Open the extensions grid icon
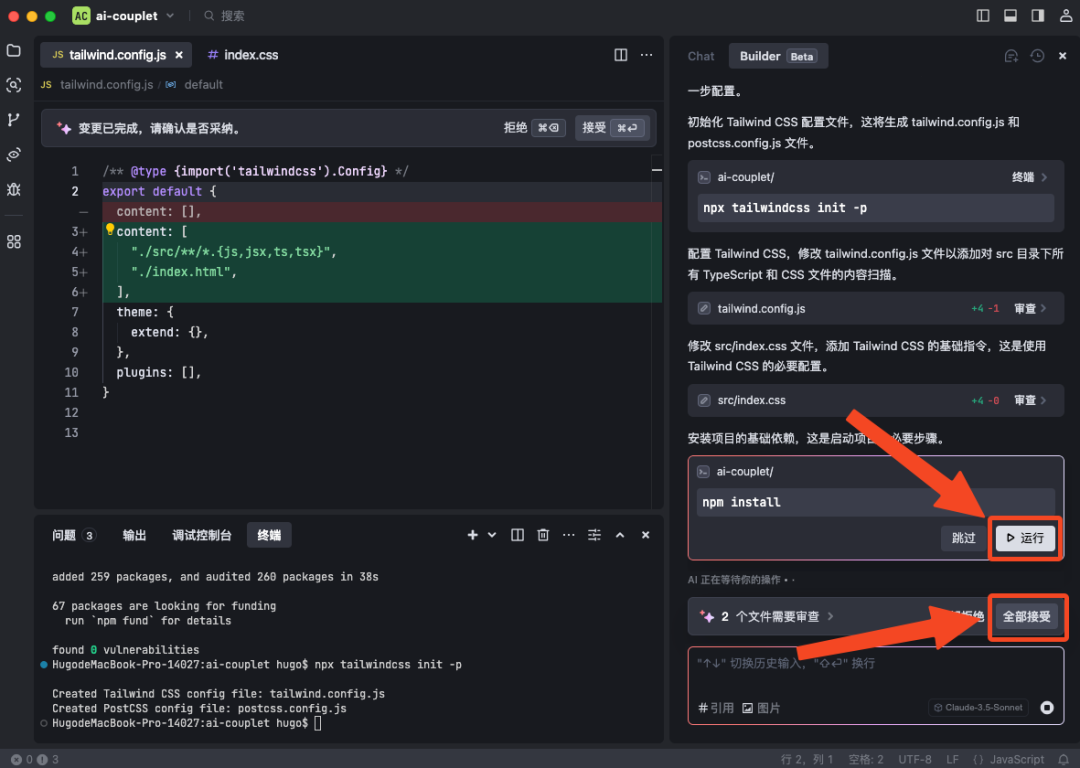1080x768 pixels. pyautogui.click(x=14, y=242)
